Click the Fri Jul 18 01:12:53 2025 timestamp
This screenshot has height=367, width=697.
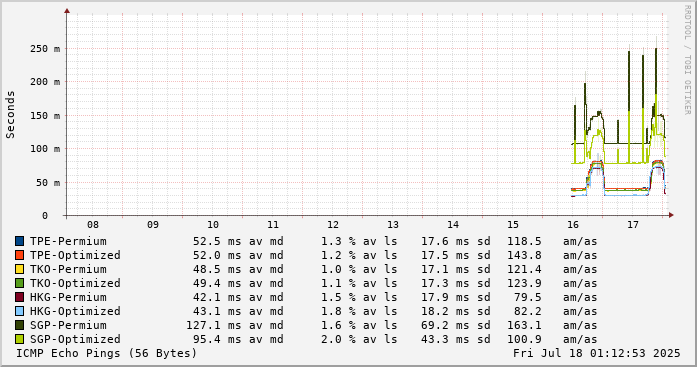(597, 353)
